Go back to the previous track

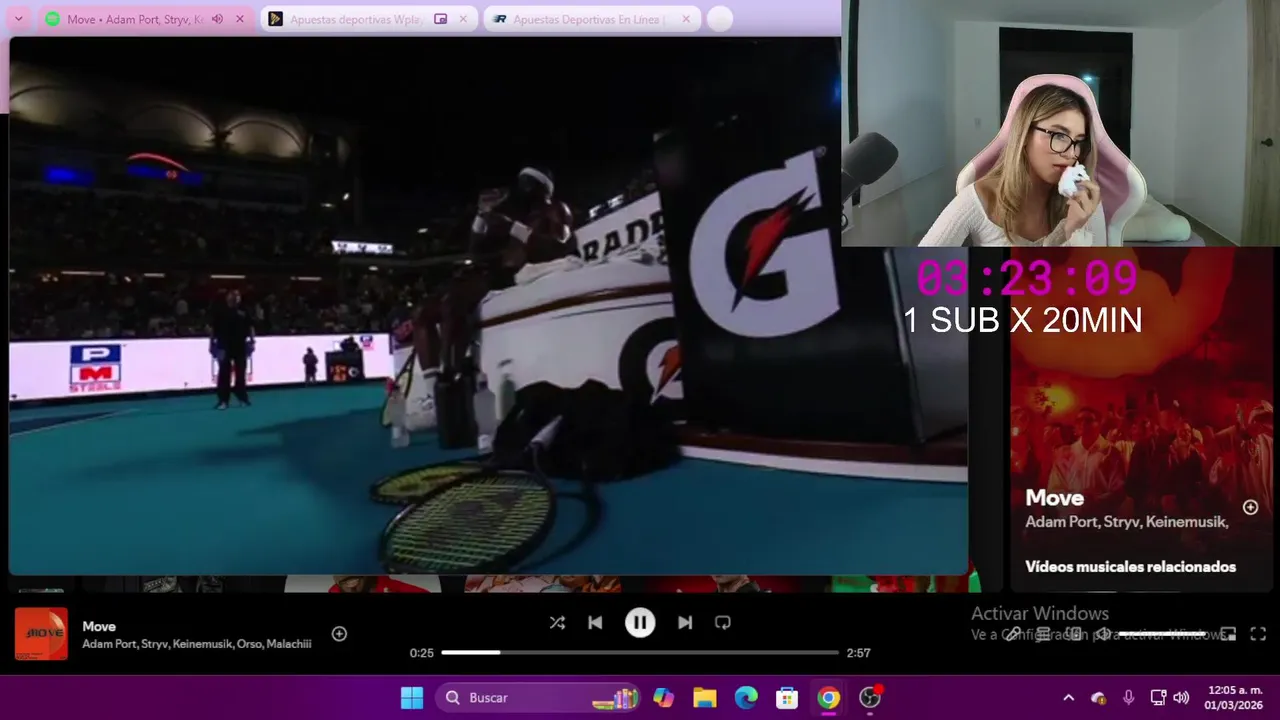(595, 623)
